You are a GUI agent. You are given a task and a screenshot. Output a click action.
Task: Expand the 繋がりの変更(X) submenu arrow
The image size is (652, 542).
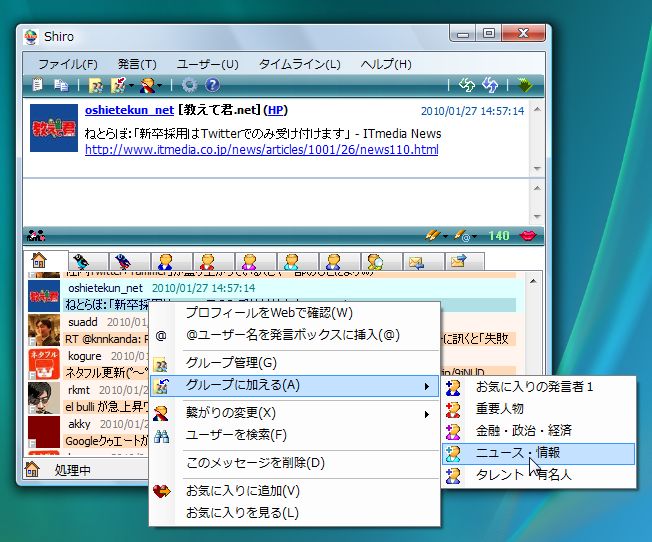tap(427, 414)
